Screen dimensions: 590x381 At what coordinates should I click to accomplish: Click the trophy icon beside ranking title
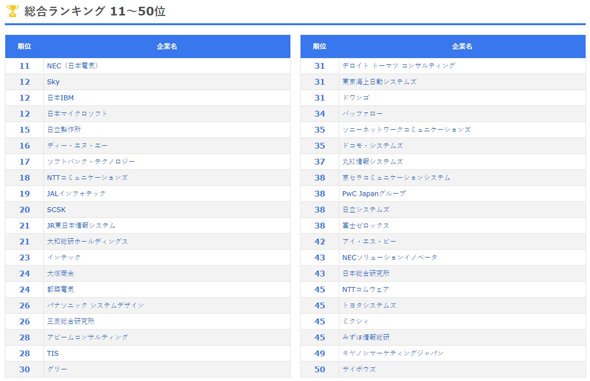pyautogui.click(x=12, y=11)
